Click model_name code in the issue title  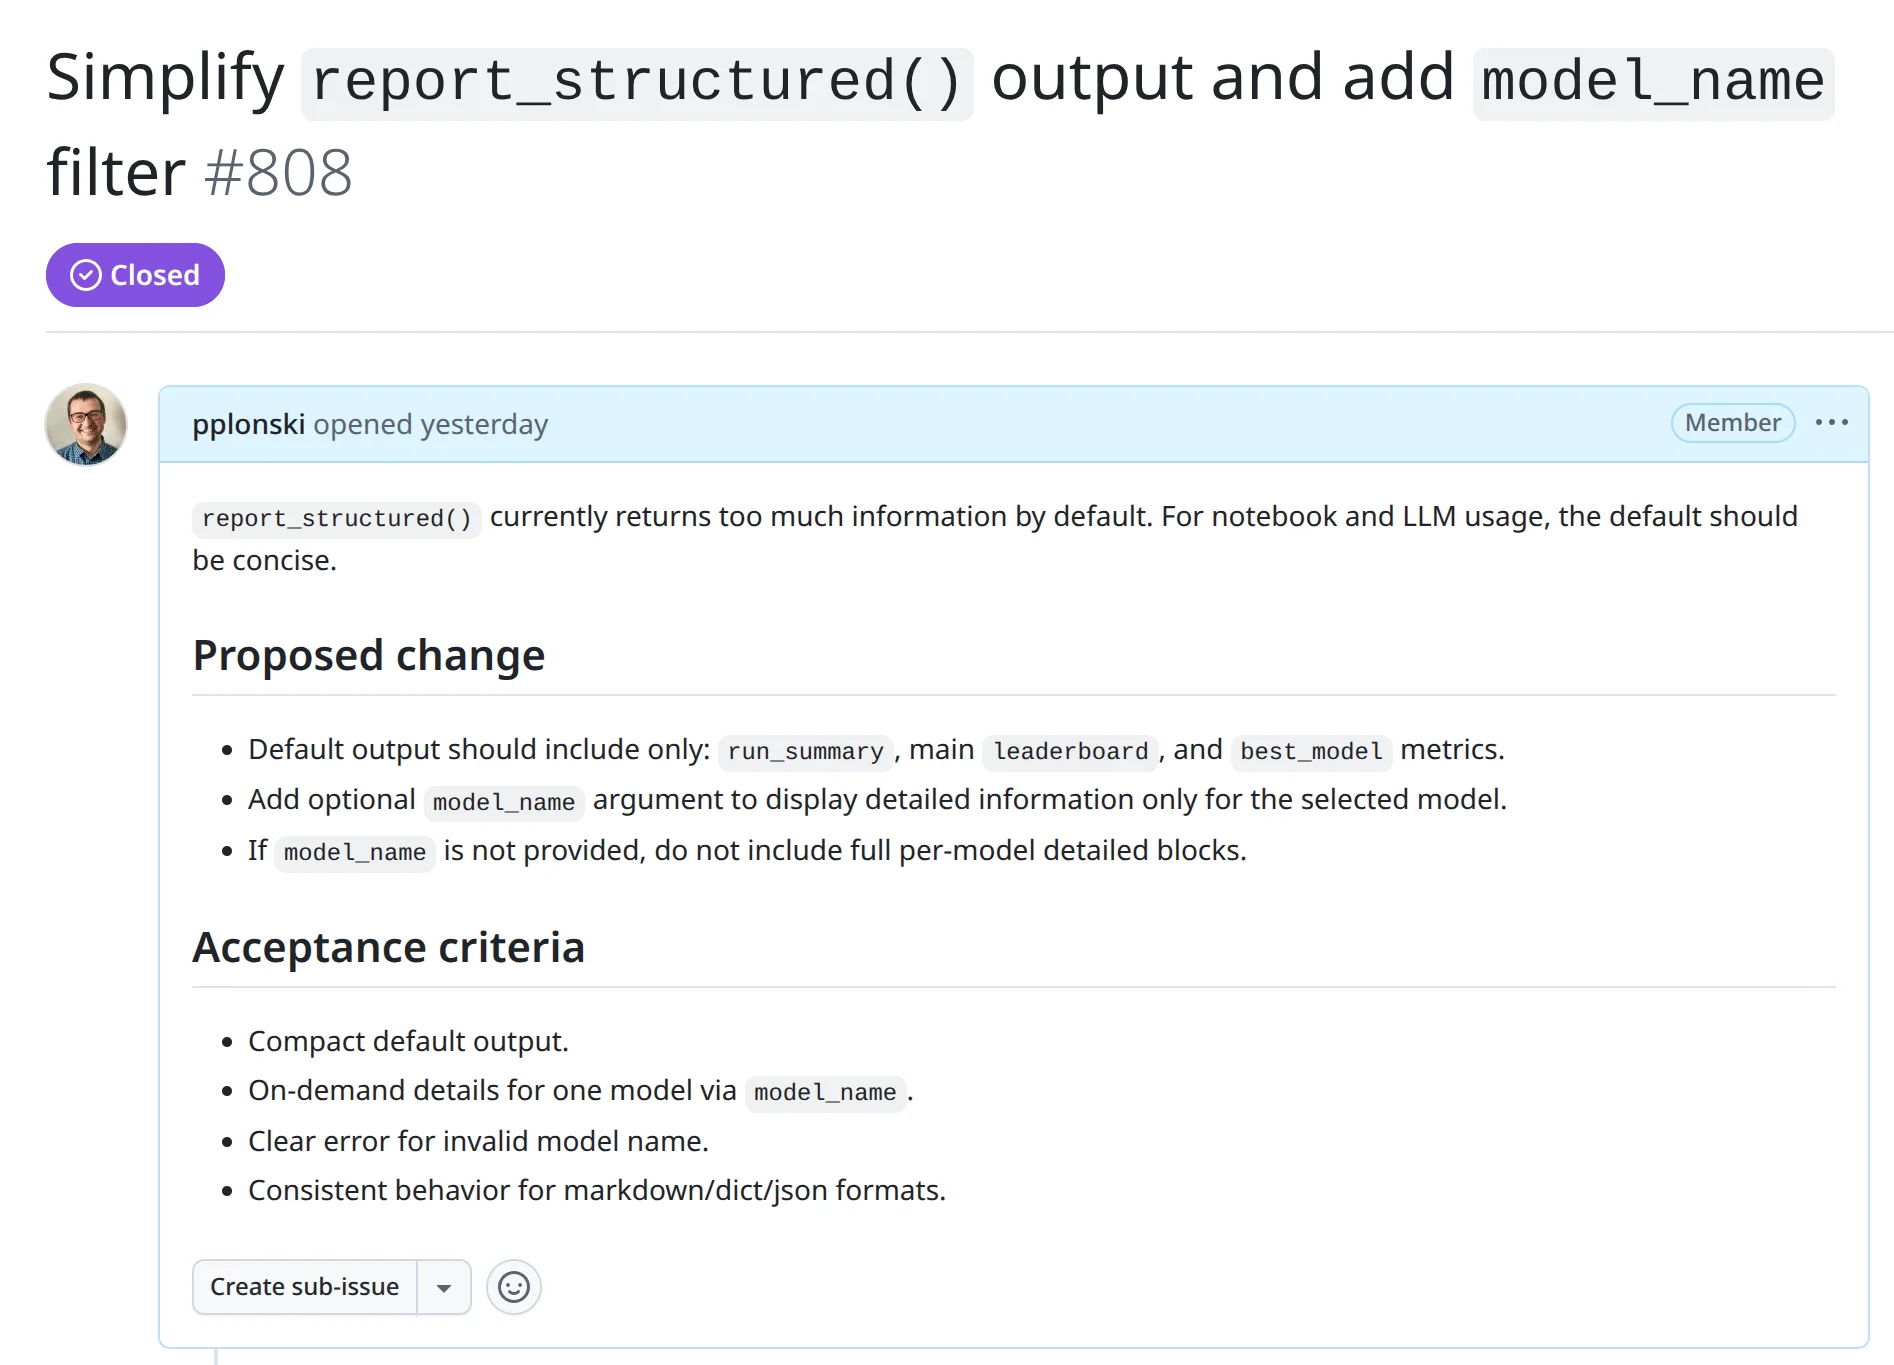[1652, 82]
